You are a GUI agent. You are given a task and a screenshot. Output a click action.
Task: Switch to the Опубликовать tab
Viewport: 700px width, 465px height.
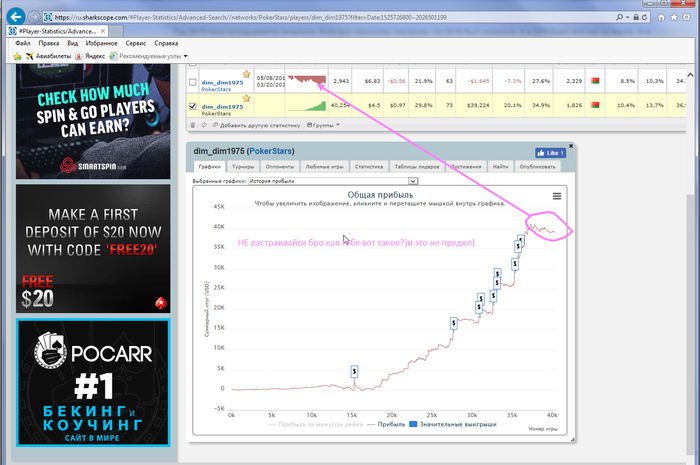pyautogui.click(x=538, y=166)
